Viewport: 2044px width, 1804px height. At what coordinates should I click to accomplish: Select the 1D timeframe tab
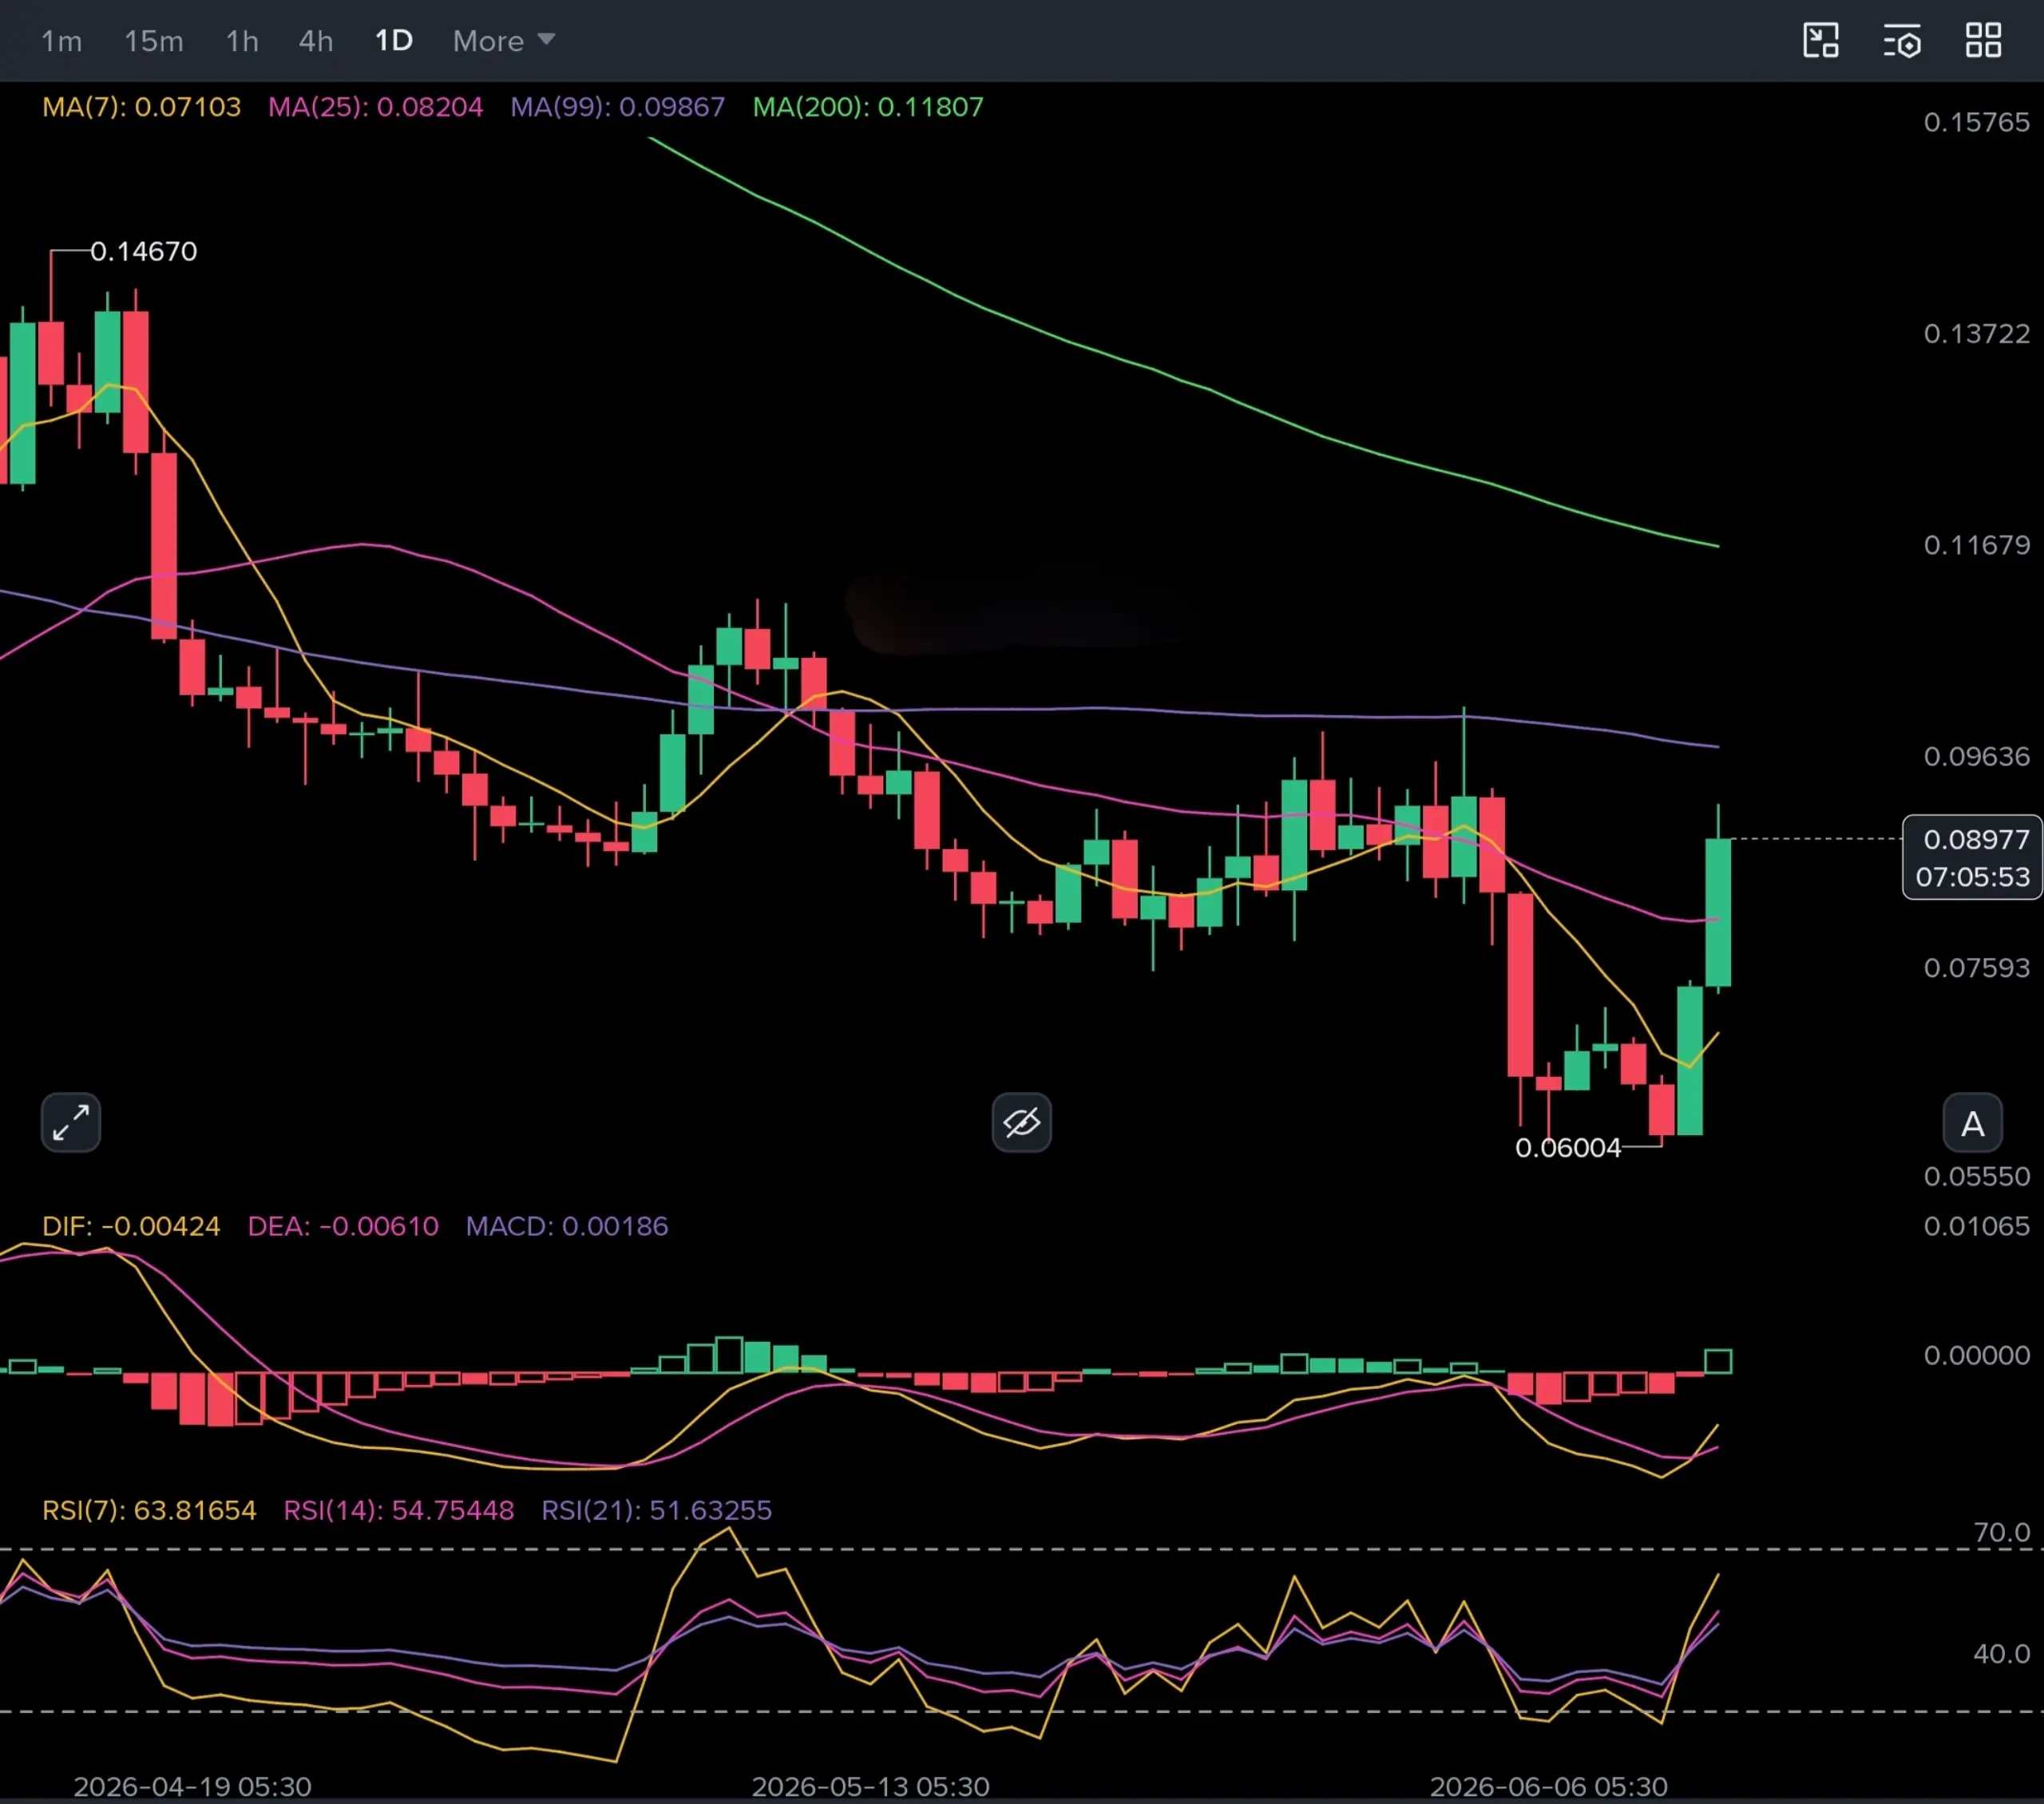(x=393, y=41)
